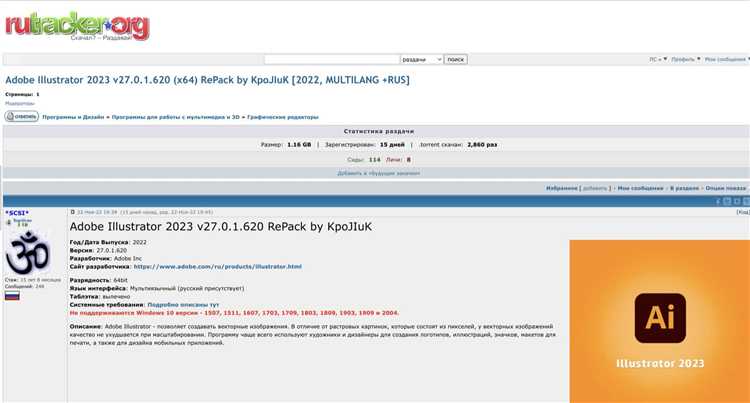Click the rutracker.org logo
Viewport: 750px width, 403px height.
(x=77, y=26)
